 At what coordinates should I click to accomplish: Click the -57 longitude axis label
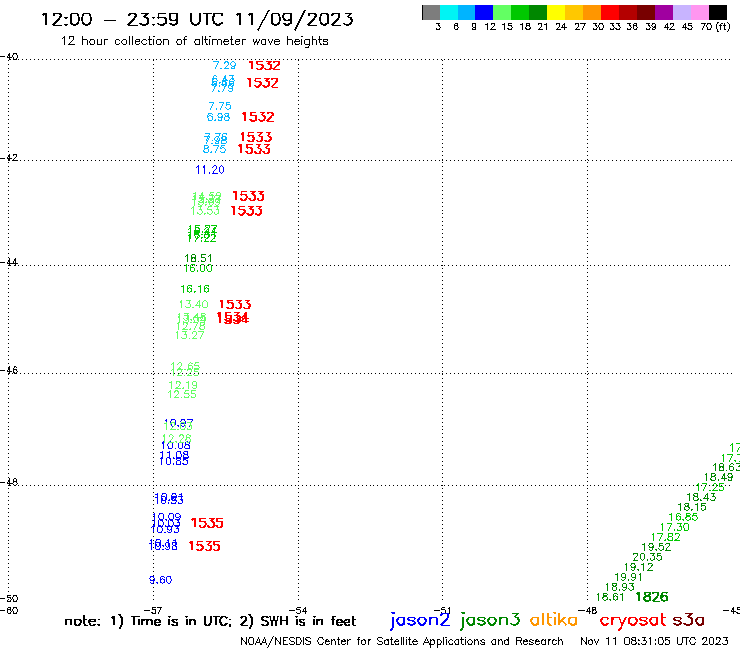[x=153, y=610]
